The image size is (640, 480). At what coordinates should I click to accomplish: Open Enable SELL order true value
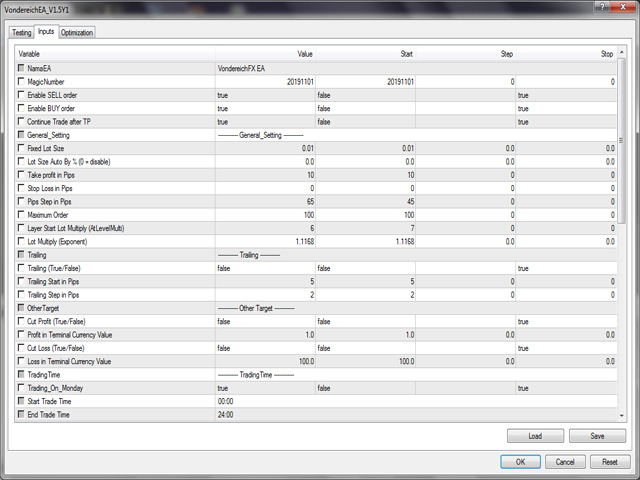pyautogui.click(x=265, y=95)
